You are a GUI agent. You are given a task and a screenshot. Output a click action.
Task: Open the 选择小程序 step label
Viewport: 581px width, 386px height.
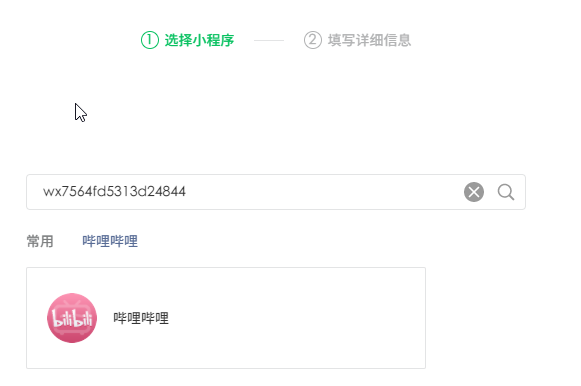click(x=199, y=40)
